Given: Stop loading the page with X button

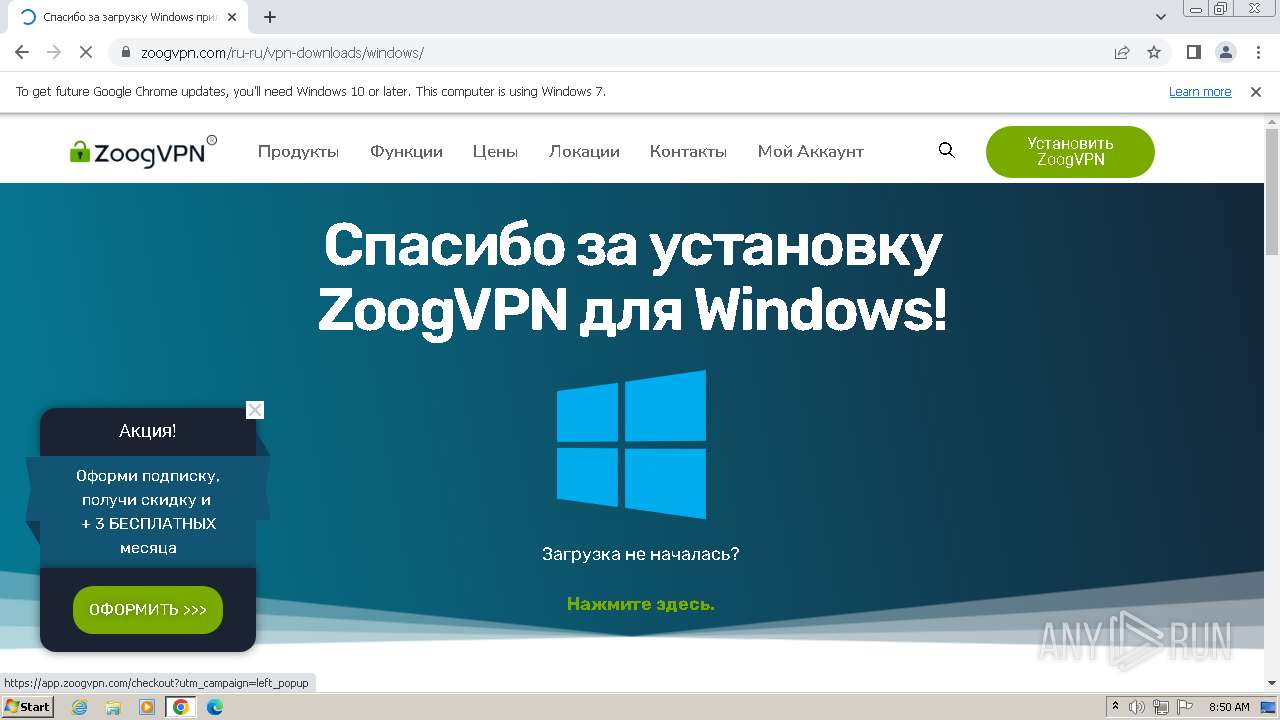Looking at the screenshot, I should tap(86, 53).
